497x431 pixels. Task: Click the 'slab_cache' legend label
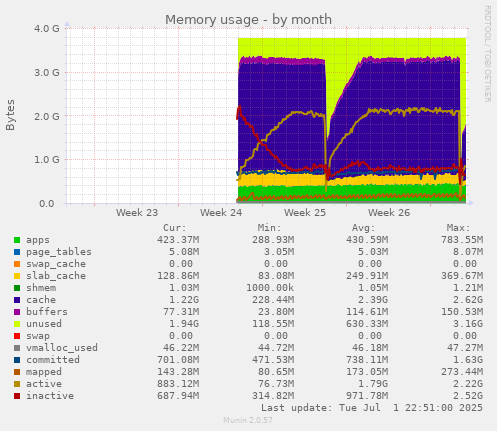(x=56, y=276)
